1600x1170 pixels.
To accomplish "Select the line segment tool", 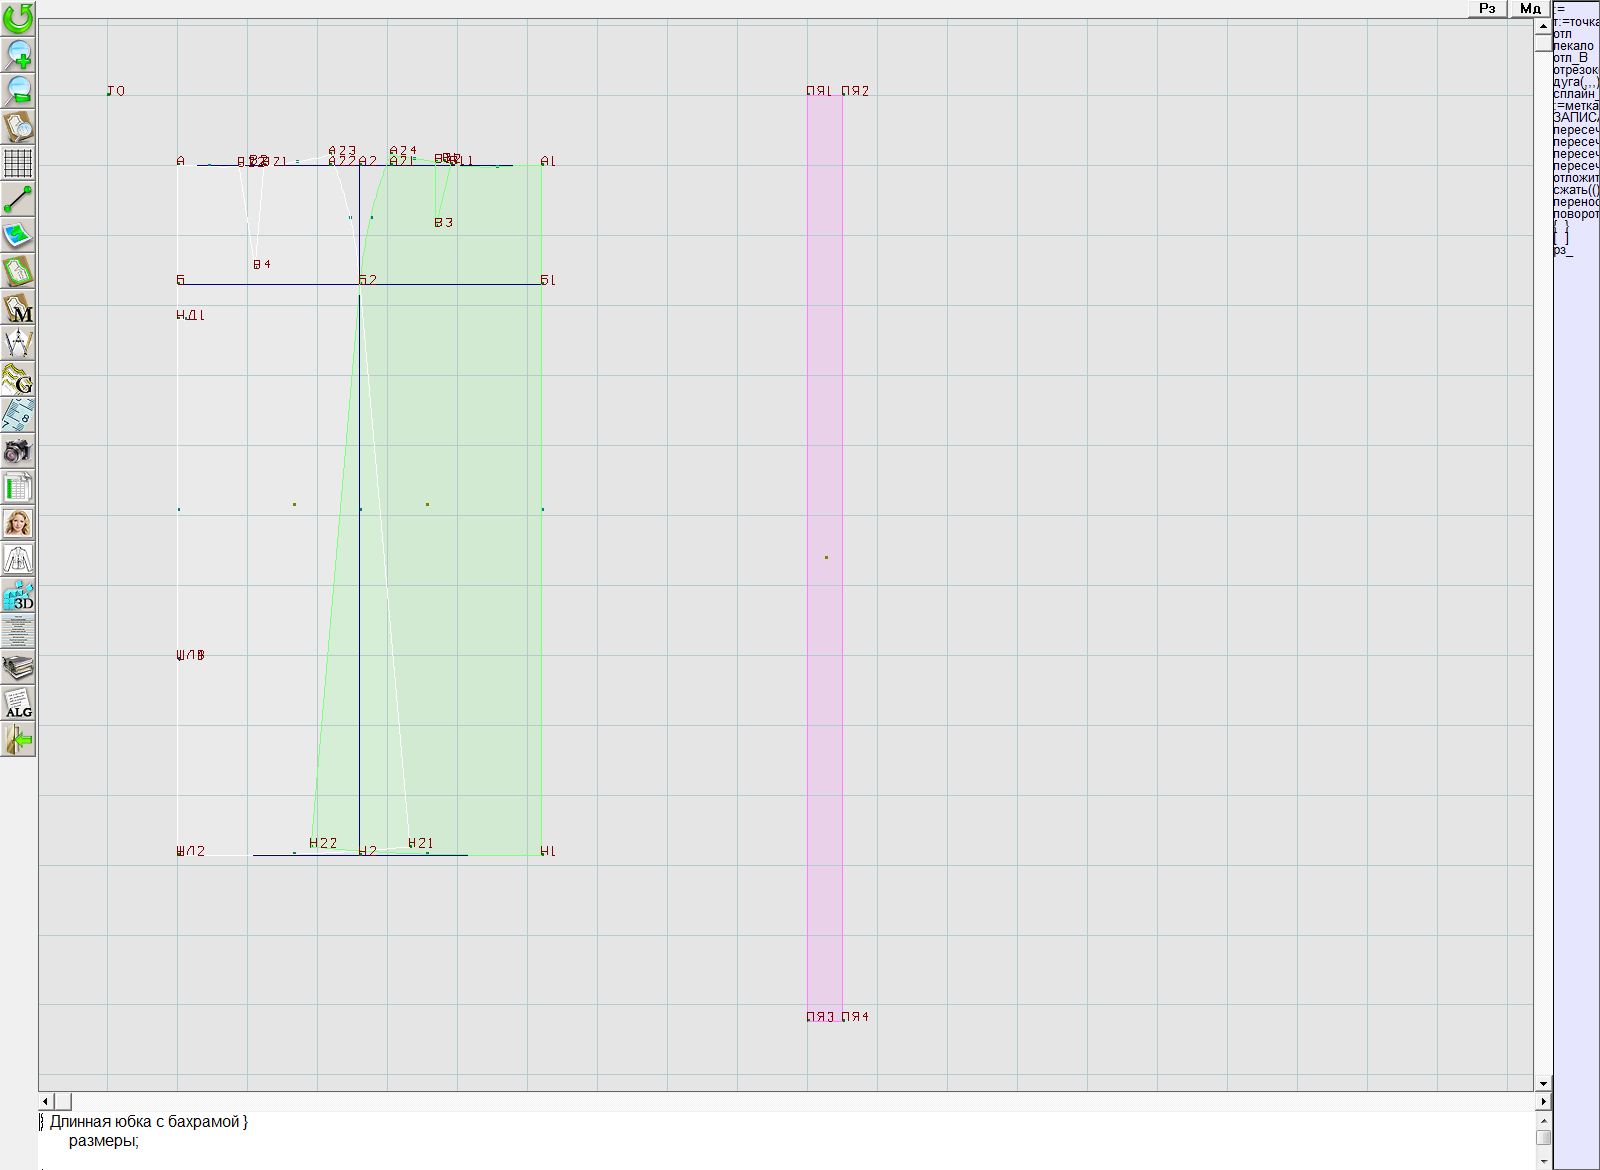I will [x=18, y=199].
